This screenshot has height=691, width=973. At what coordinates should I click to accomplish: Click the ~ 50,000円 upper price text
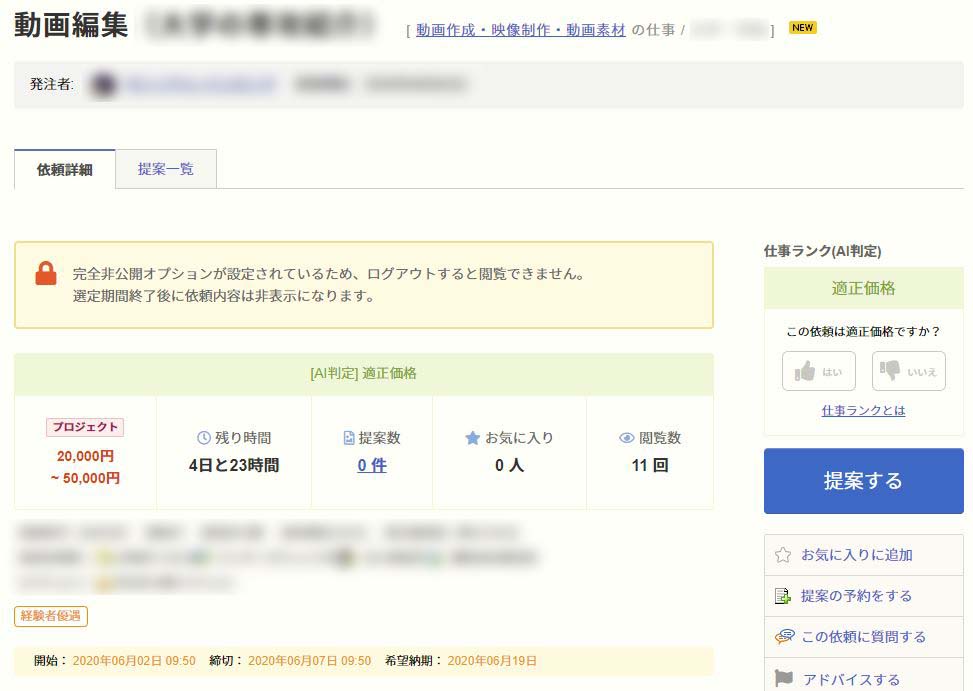[x=85, y=478]
